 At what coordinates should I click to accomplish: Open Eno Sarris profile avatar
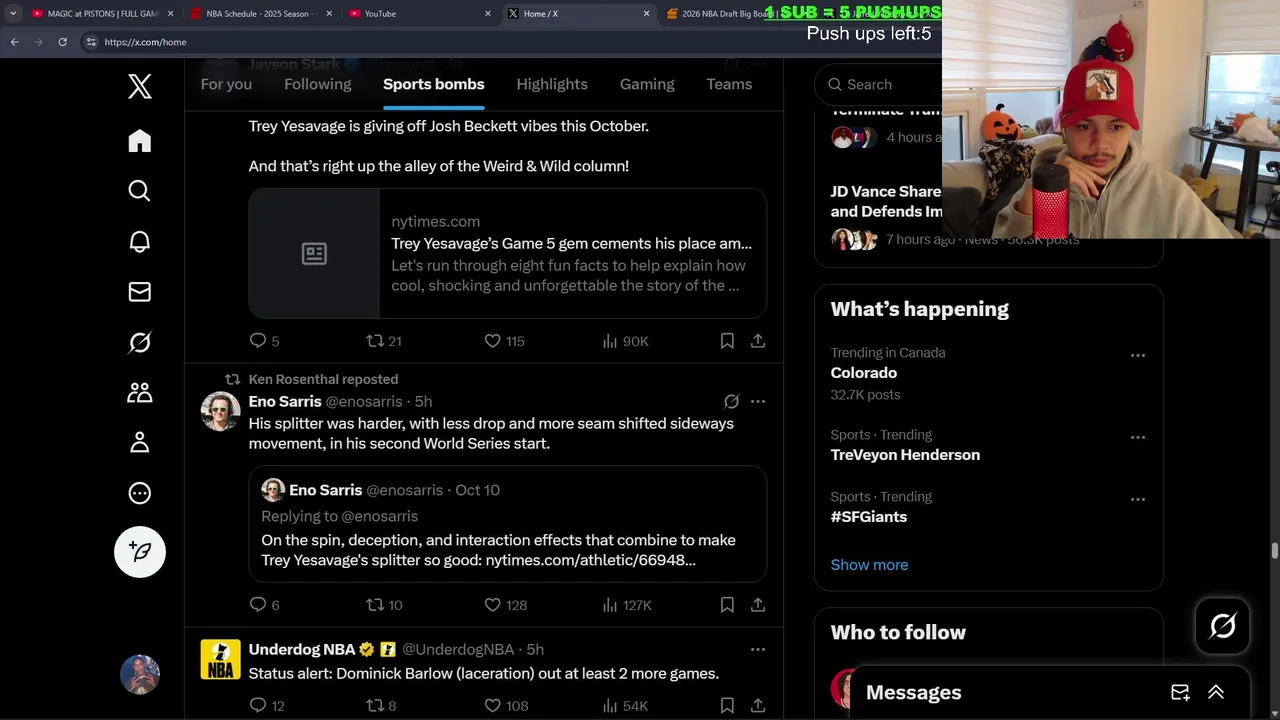(x=220, y=411)
